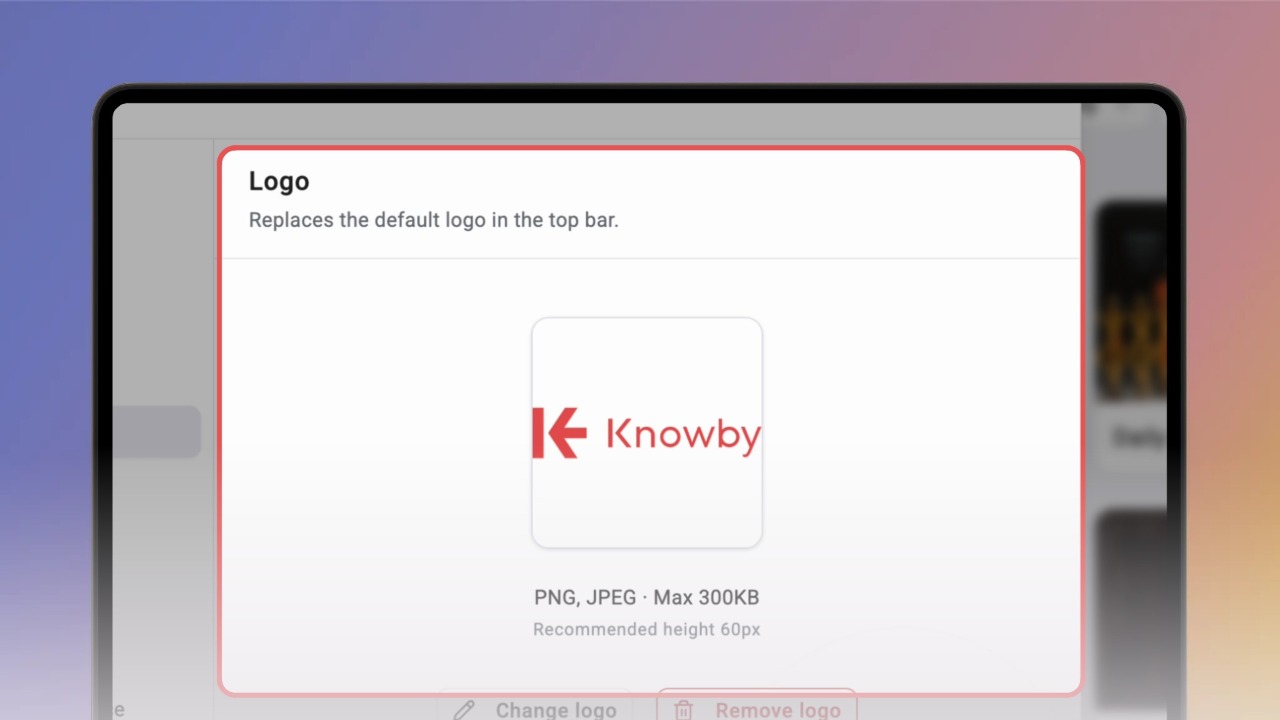Image resolution: width=1280 pixels, height=720 pixels.
Task: Select the Knowby logo preview thumbnail
Action: (x=647, y=433)
